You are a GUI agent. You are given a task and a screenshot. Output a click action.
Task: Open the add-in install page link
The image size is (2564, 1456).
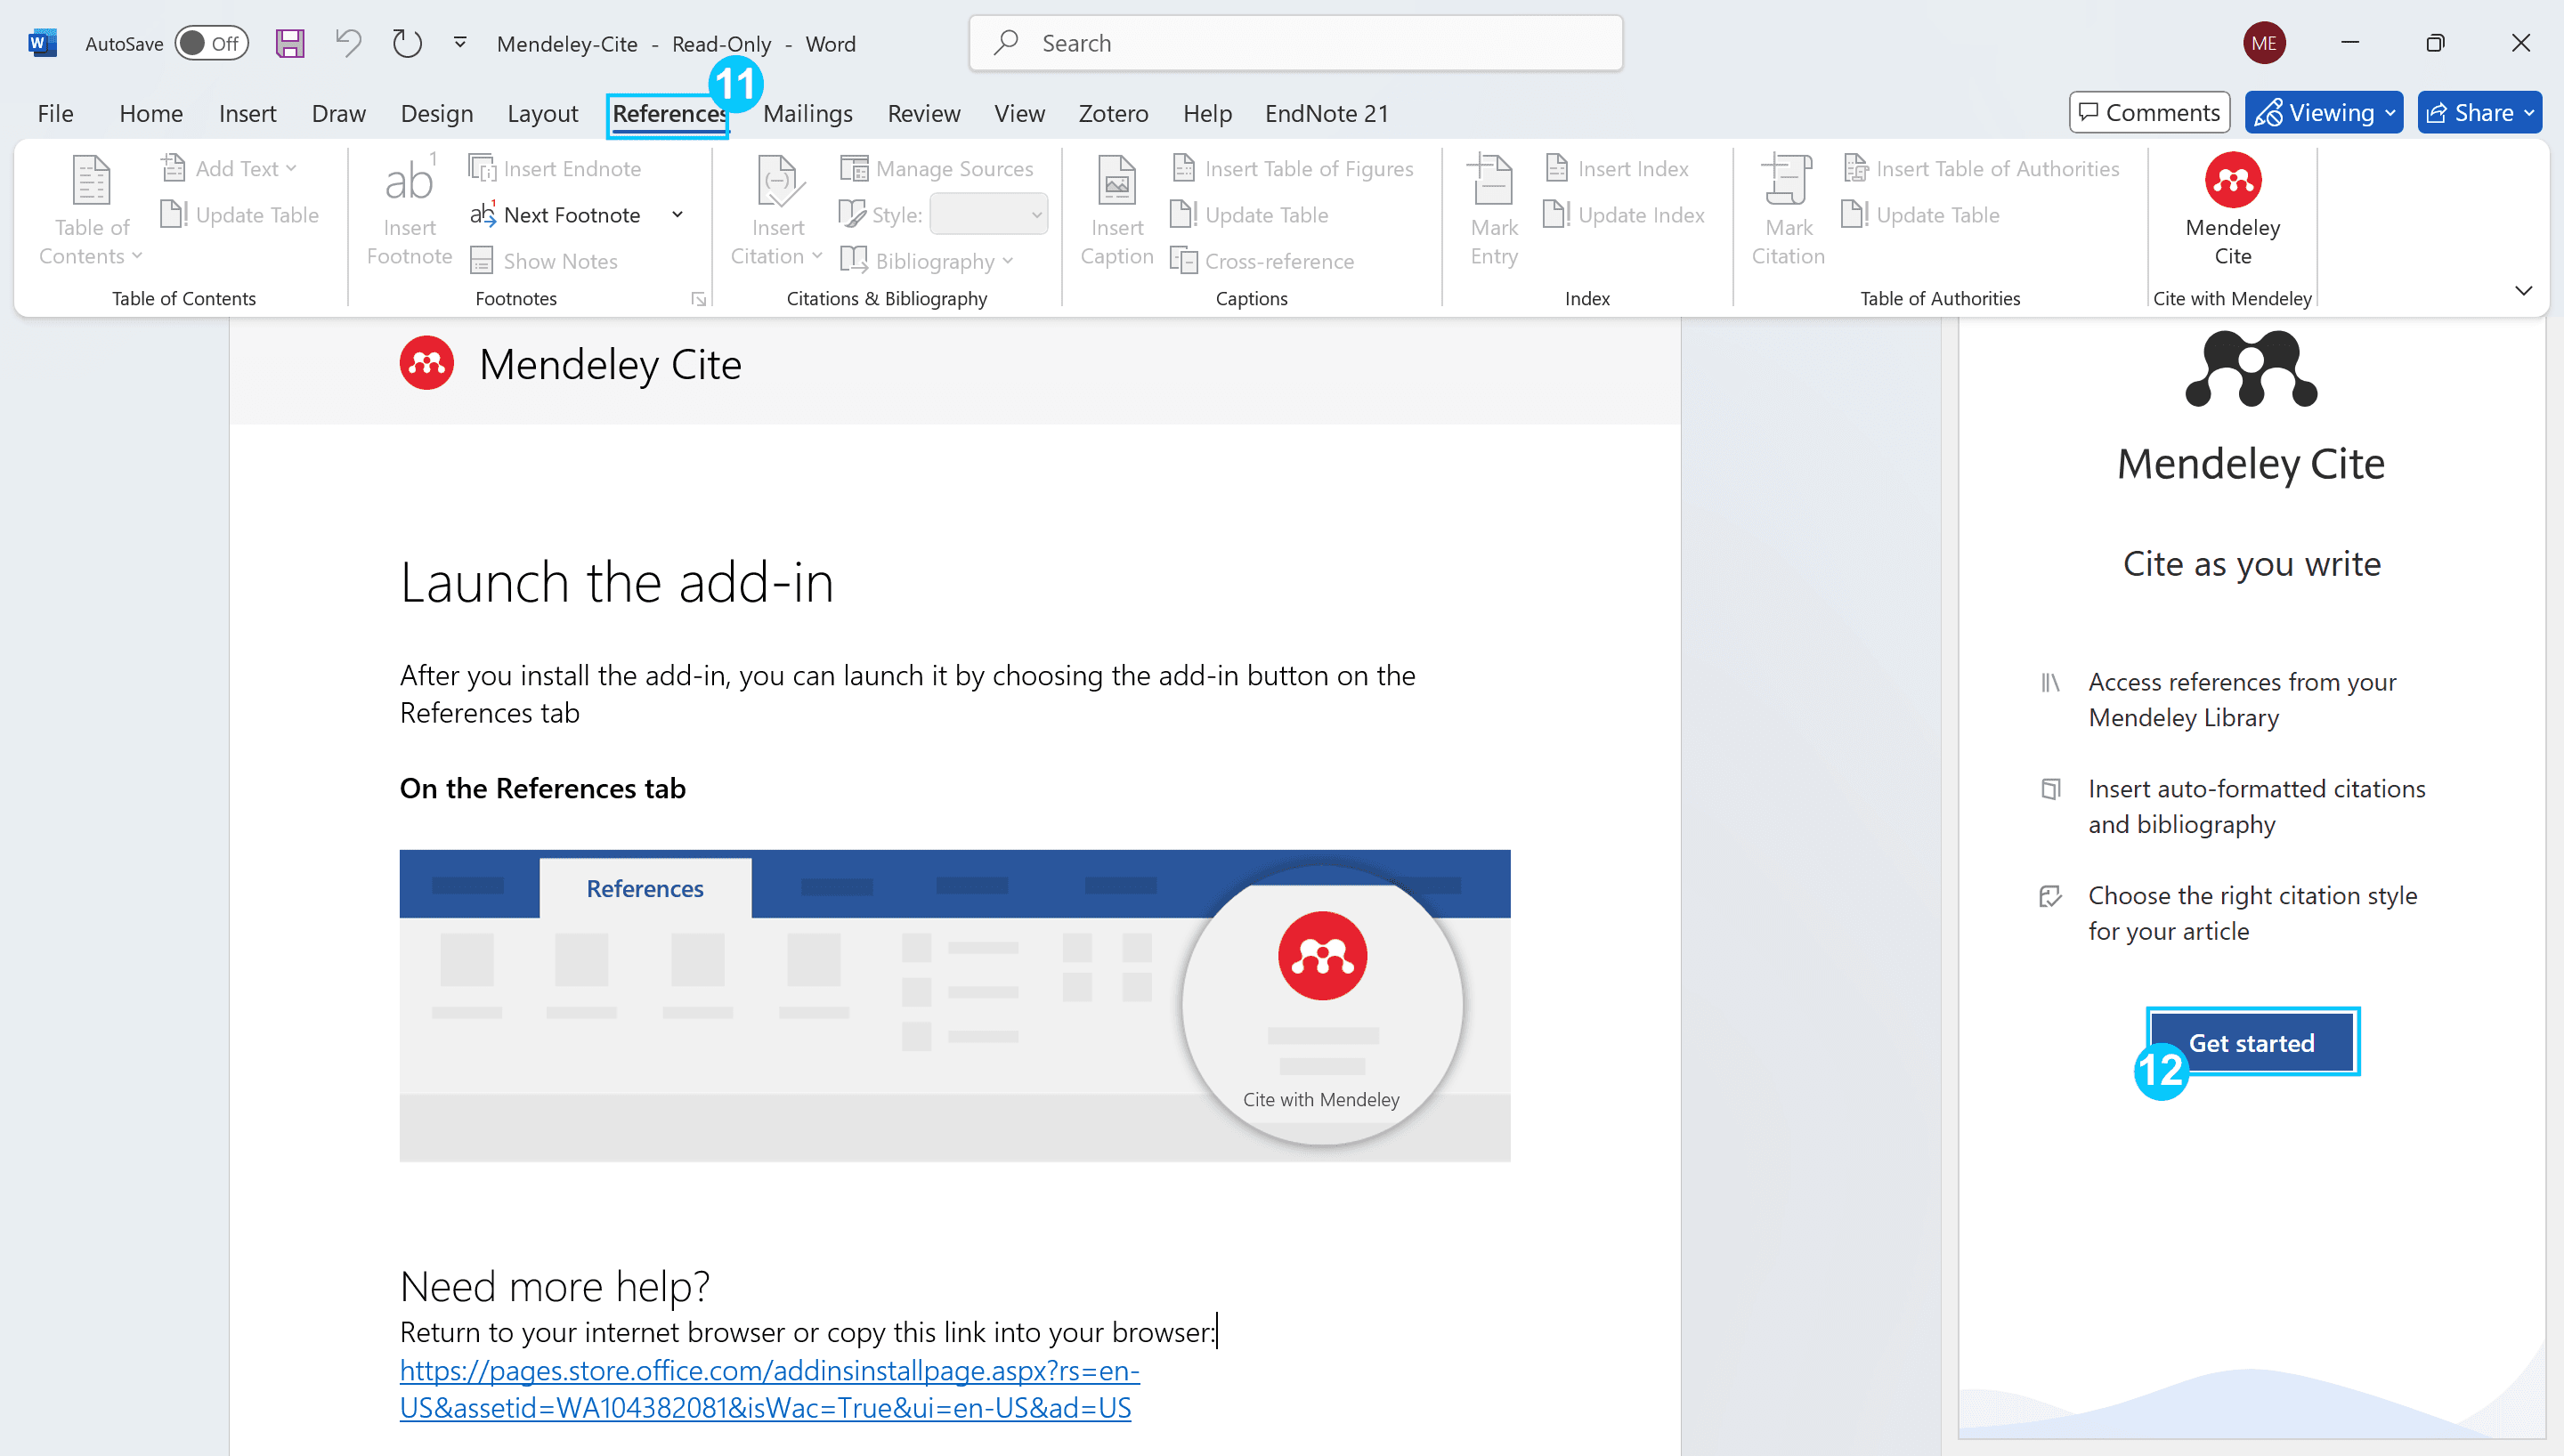pos(769,1389)
